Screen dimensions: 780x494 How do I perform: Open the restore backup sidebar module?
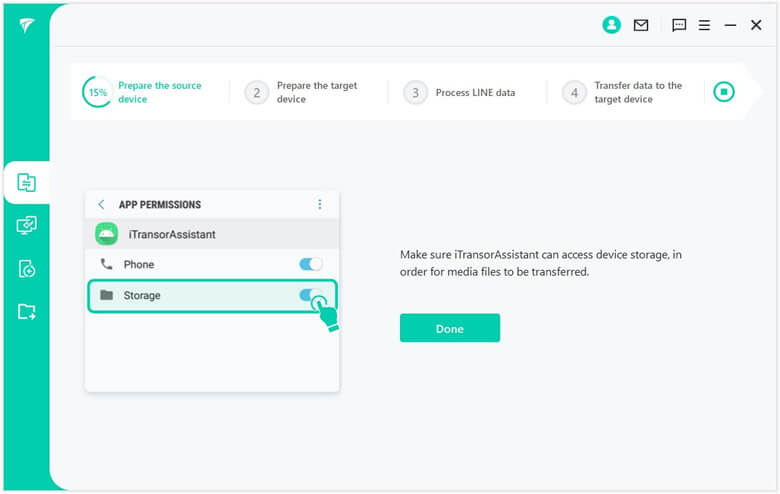[x=26, y=269]
